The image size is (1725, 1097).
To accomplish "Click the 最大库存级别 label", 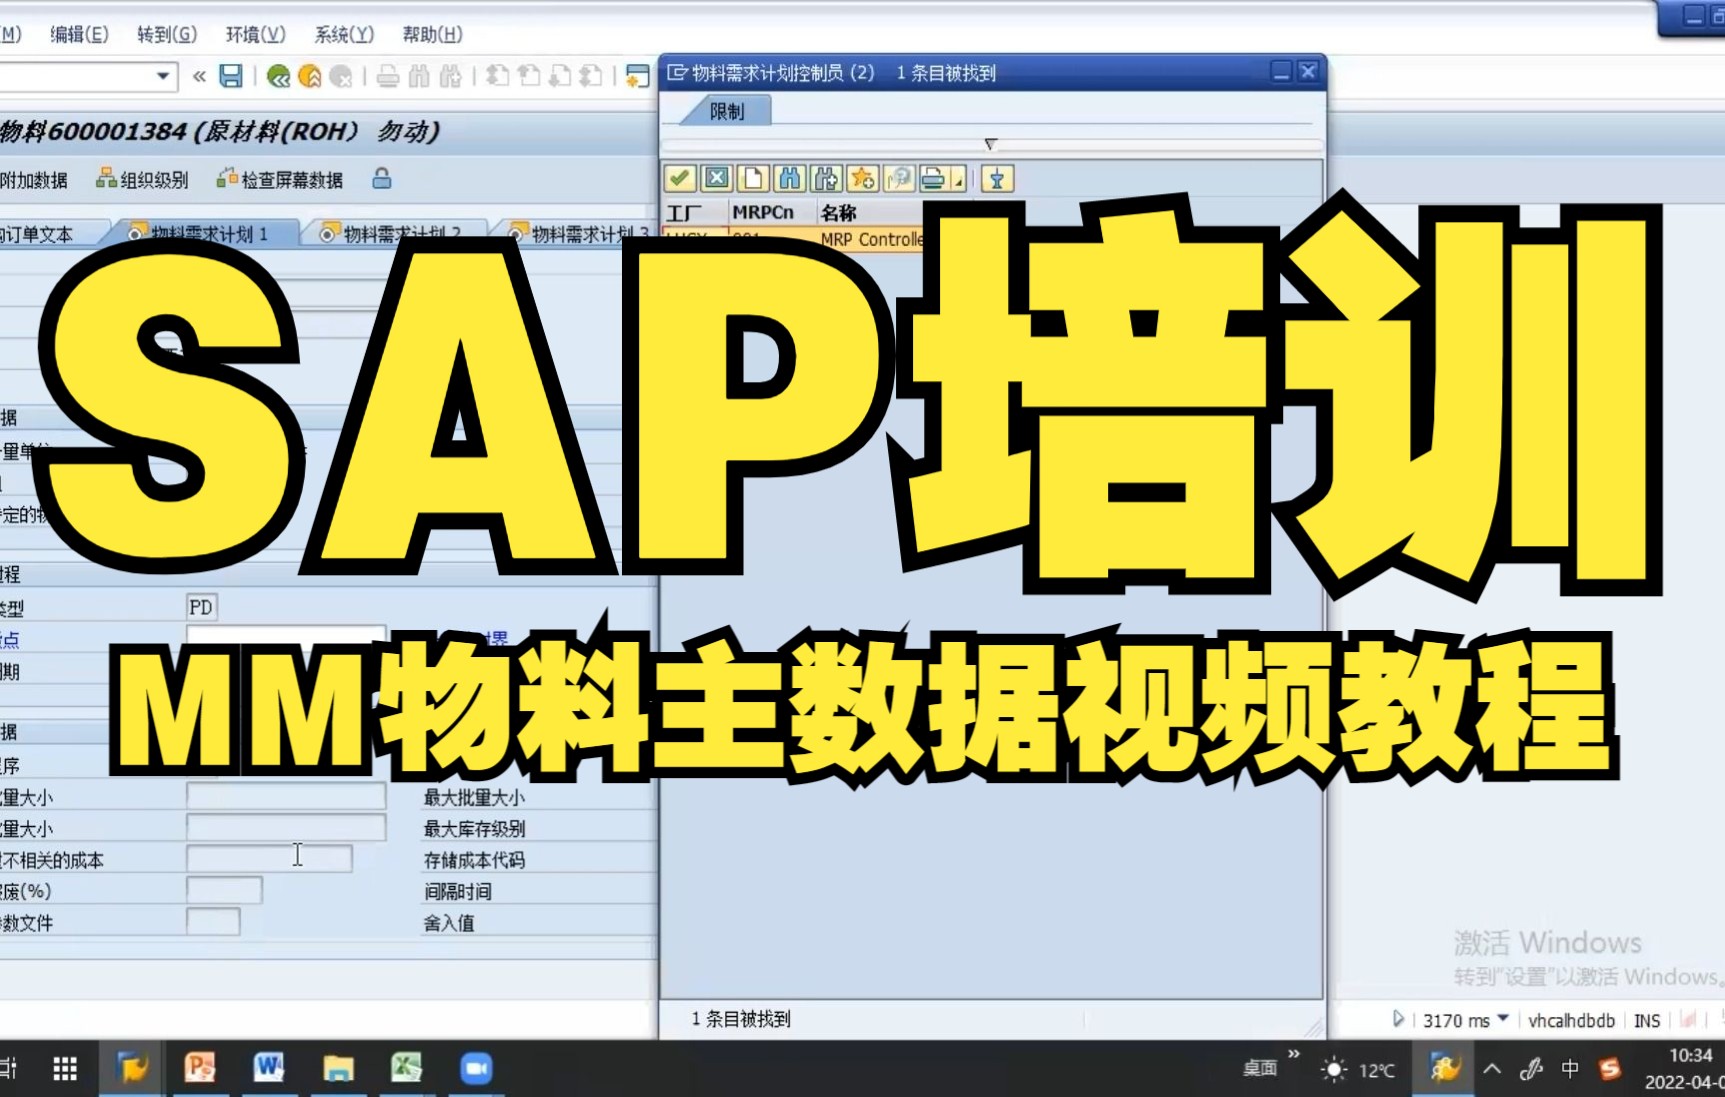I will point(474,829).
